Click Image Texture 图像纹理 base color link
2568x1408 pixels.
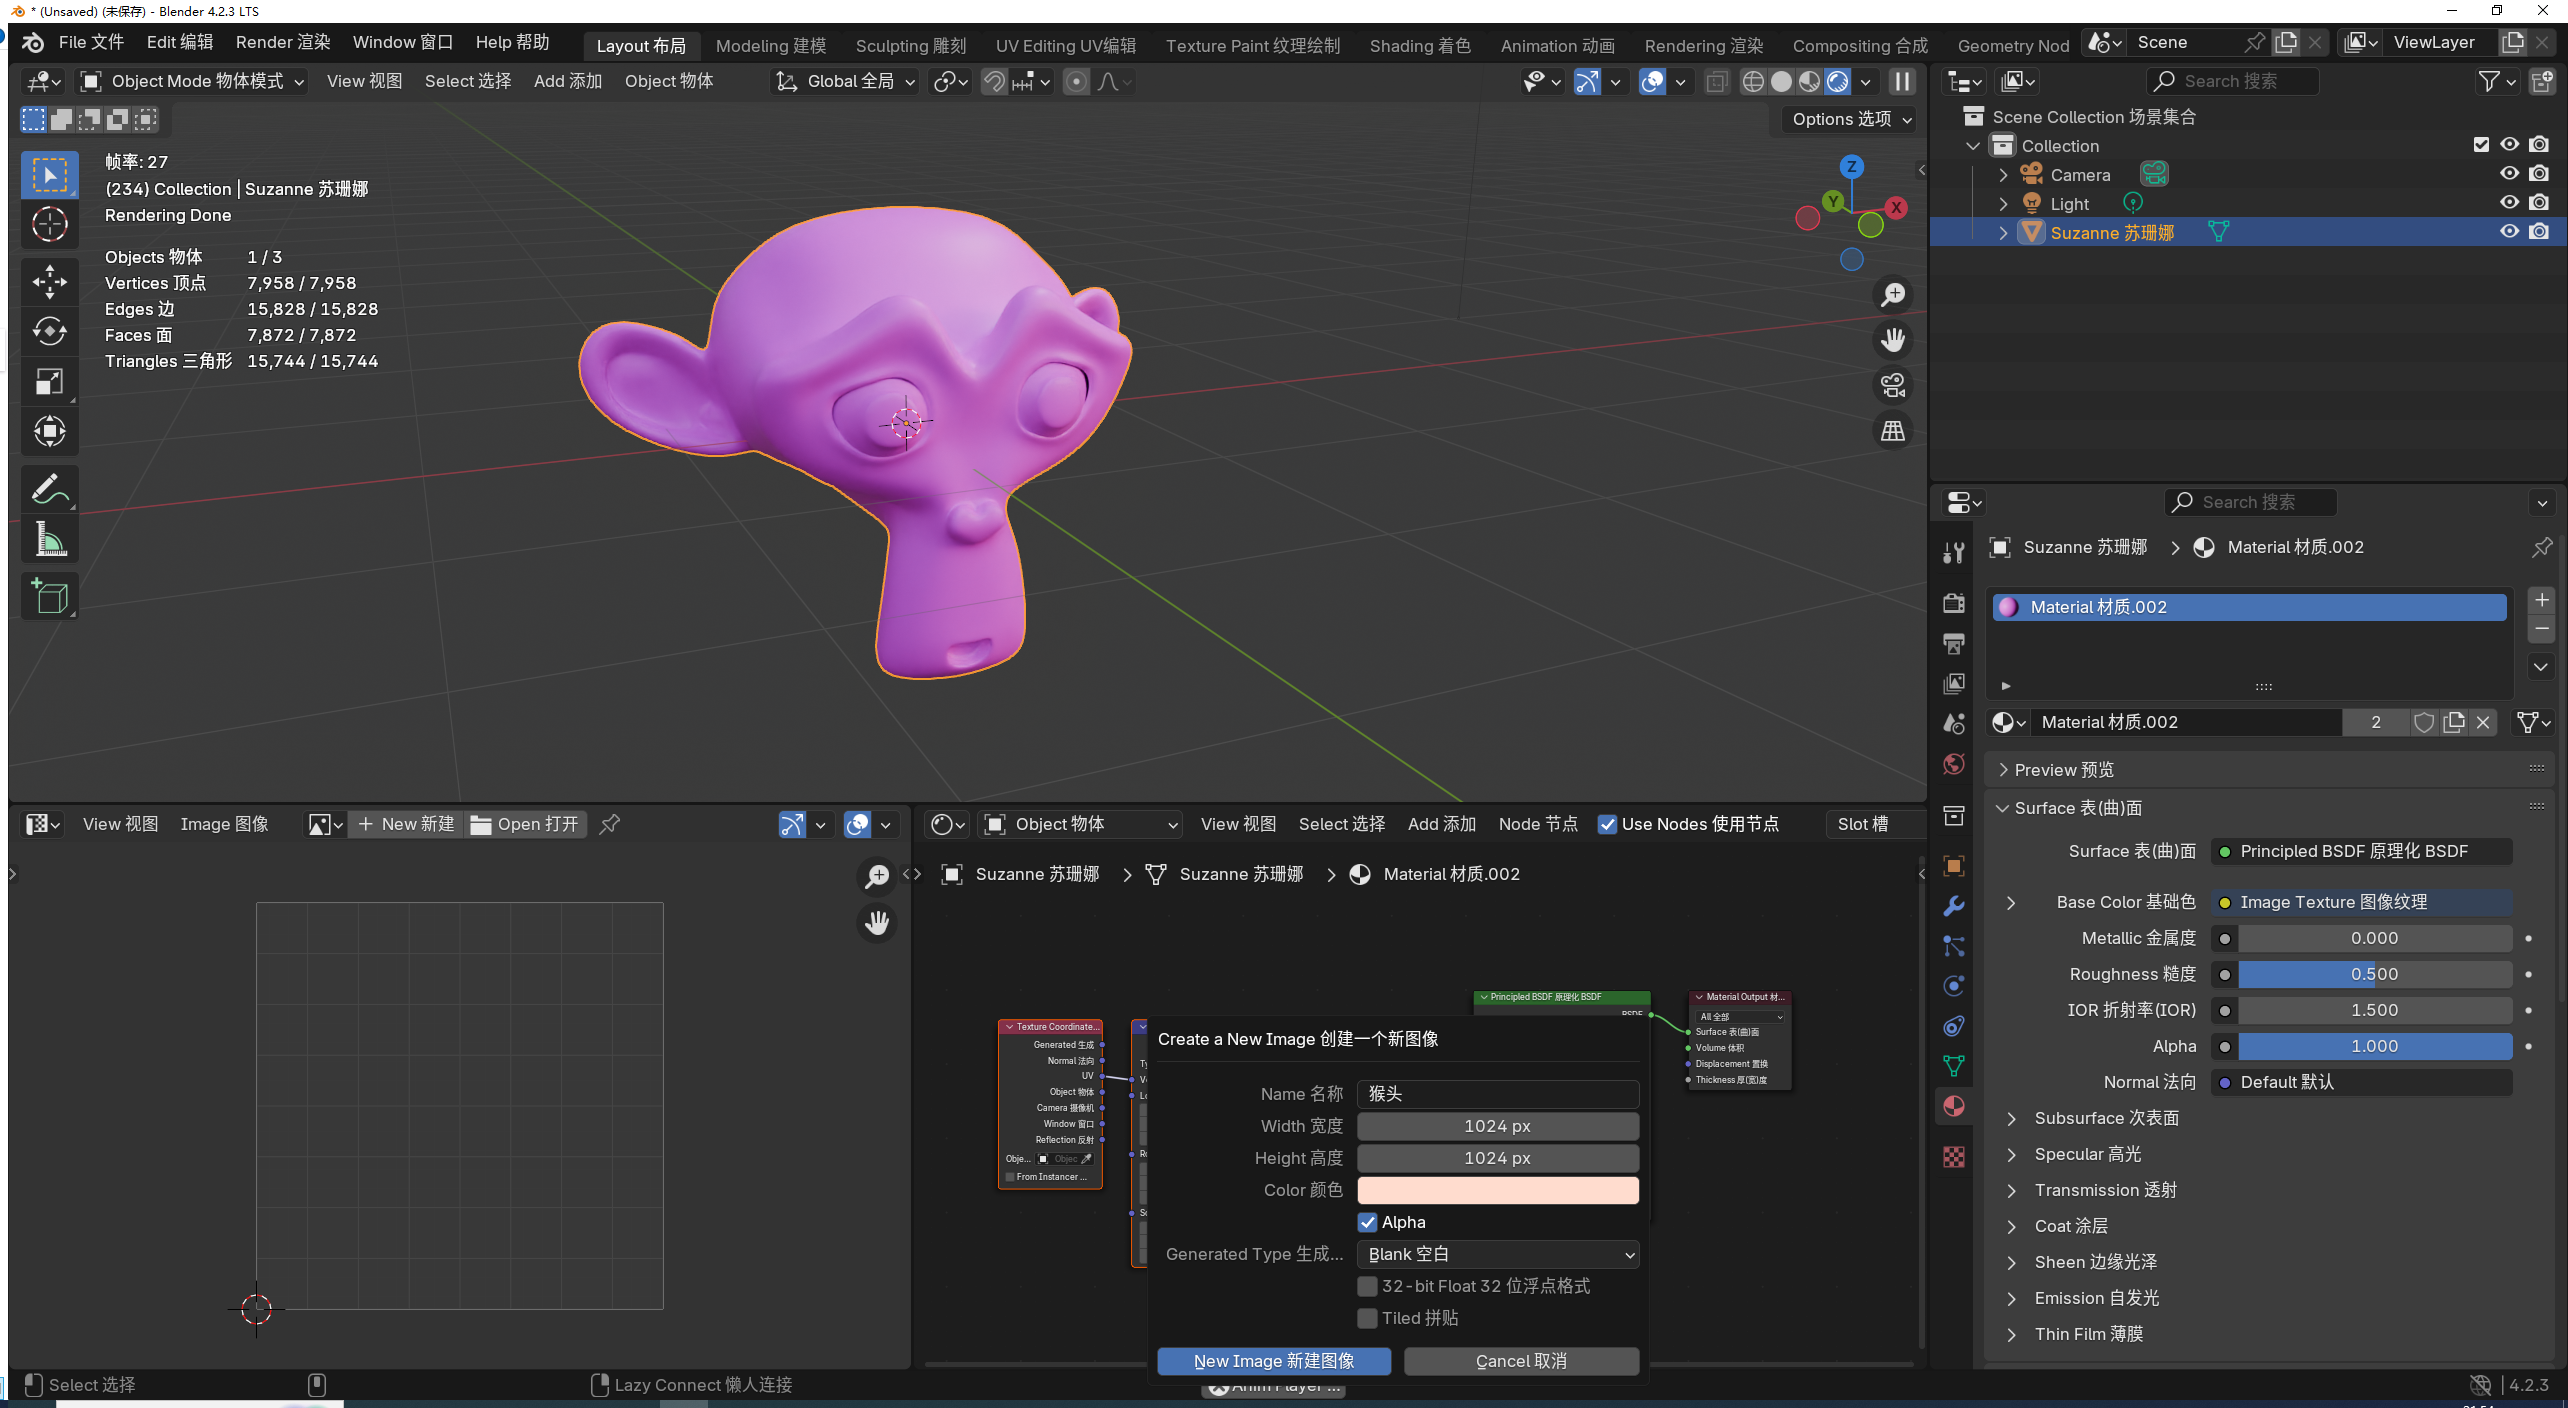(2362, 902)
